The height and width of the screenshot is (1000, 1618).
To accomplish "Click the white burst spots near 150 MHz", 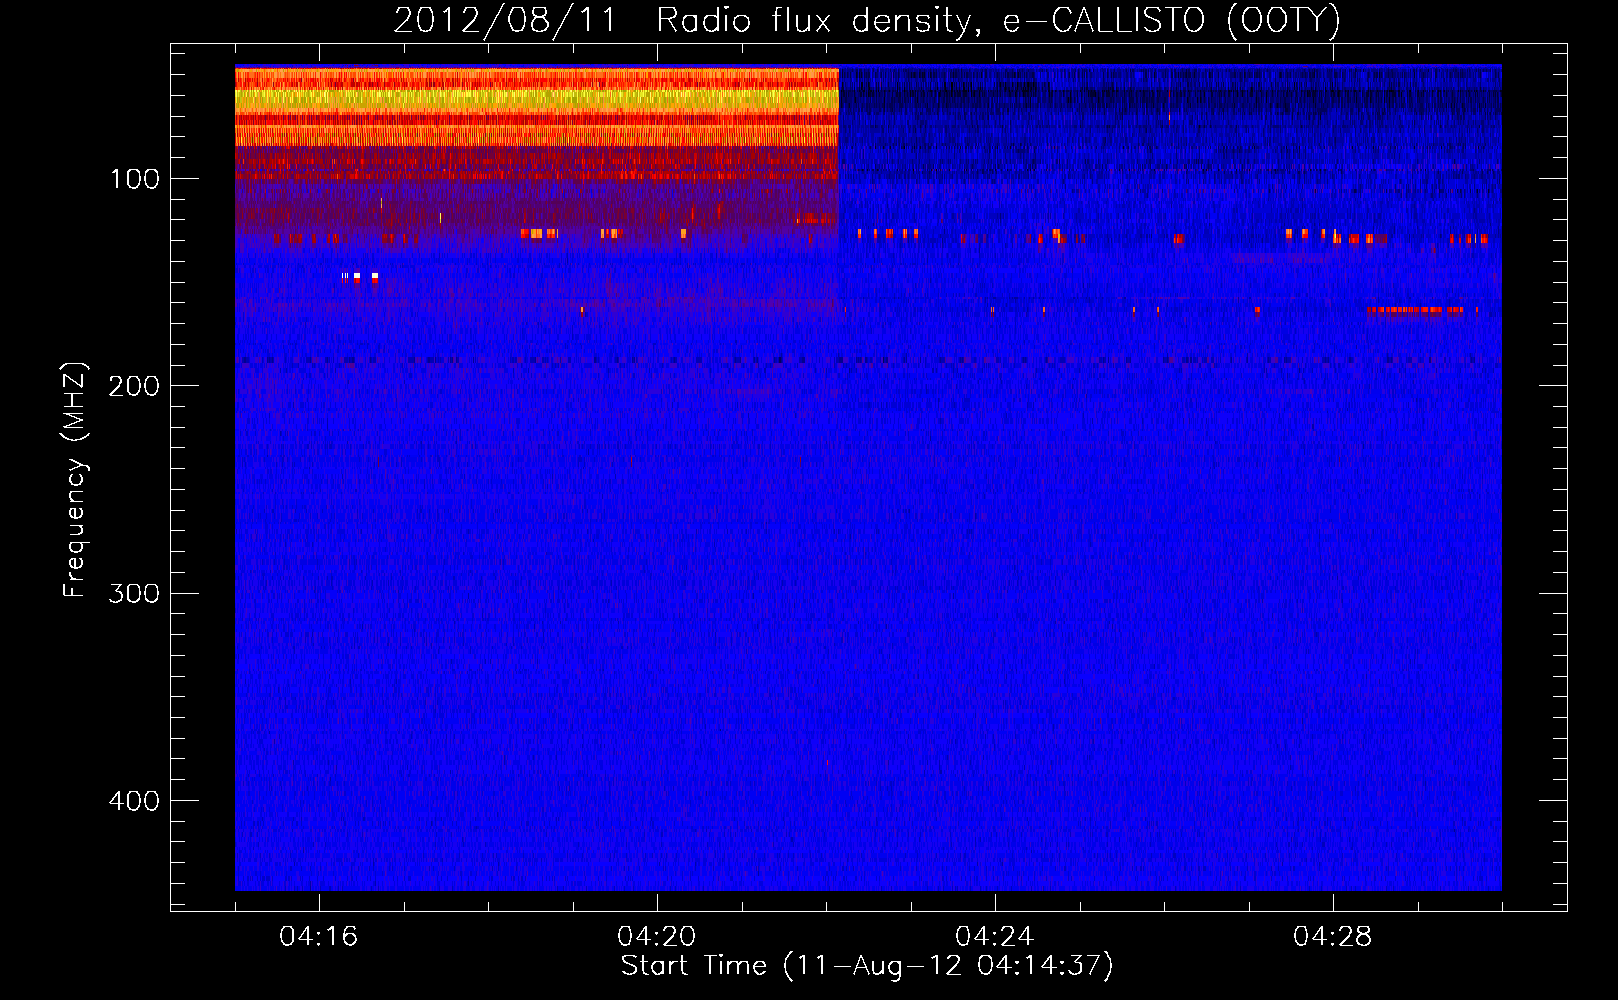I will [x=360, y=277].
